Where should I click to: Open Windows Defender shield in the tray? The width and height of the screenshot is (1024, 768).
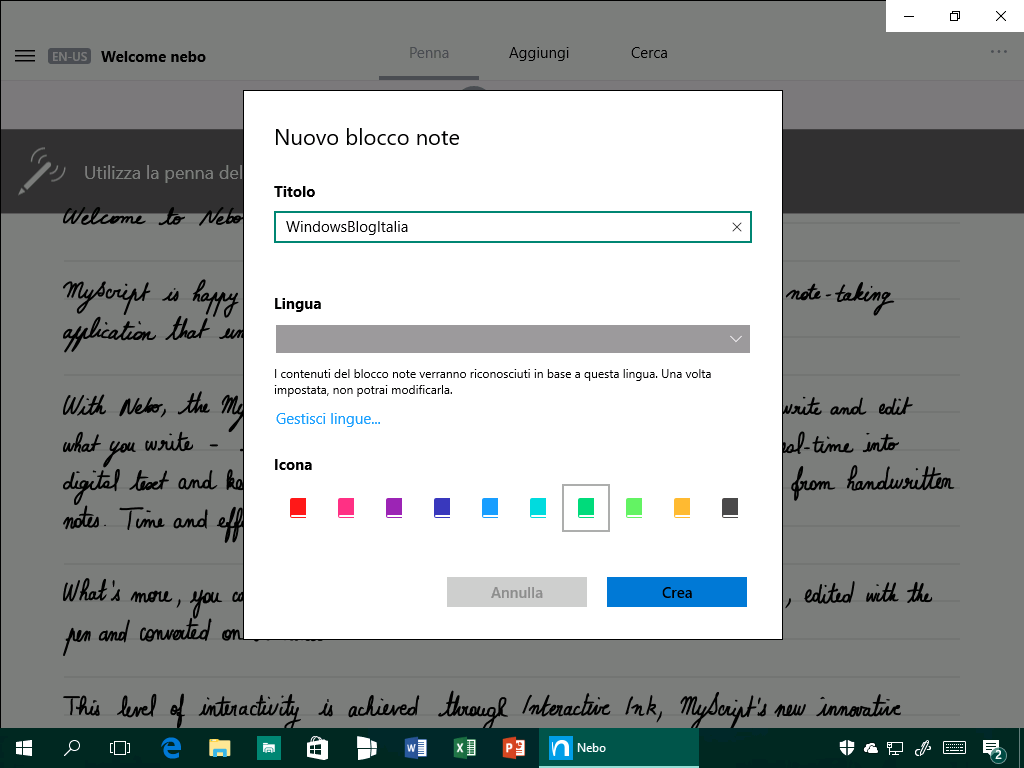point(847,748)
